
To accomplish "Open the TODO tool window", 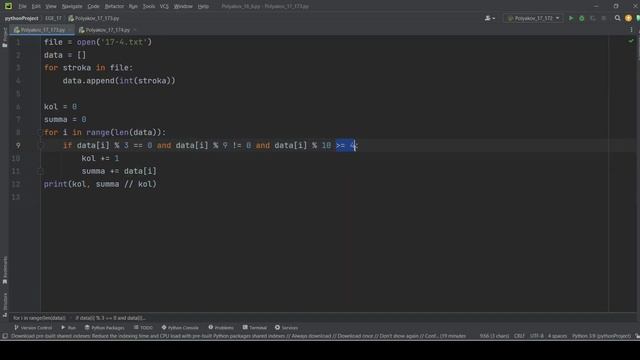I will pyautogui.click(x=143, y=327).
